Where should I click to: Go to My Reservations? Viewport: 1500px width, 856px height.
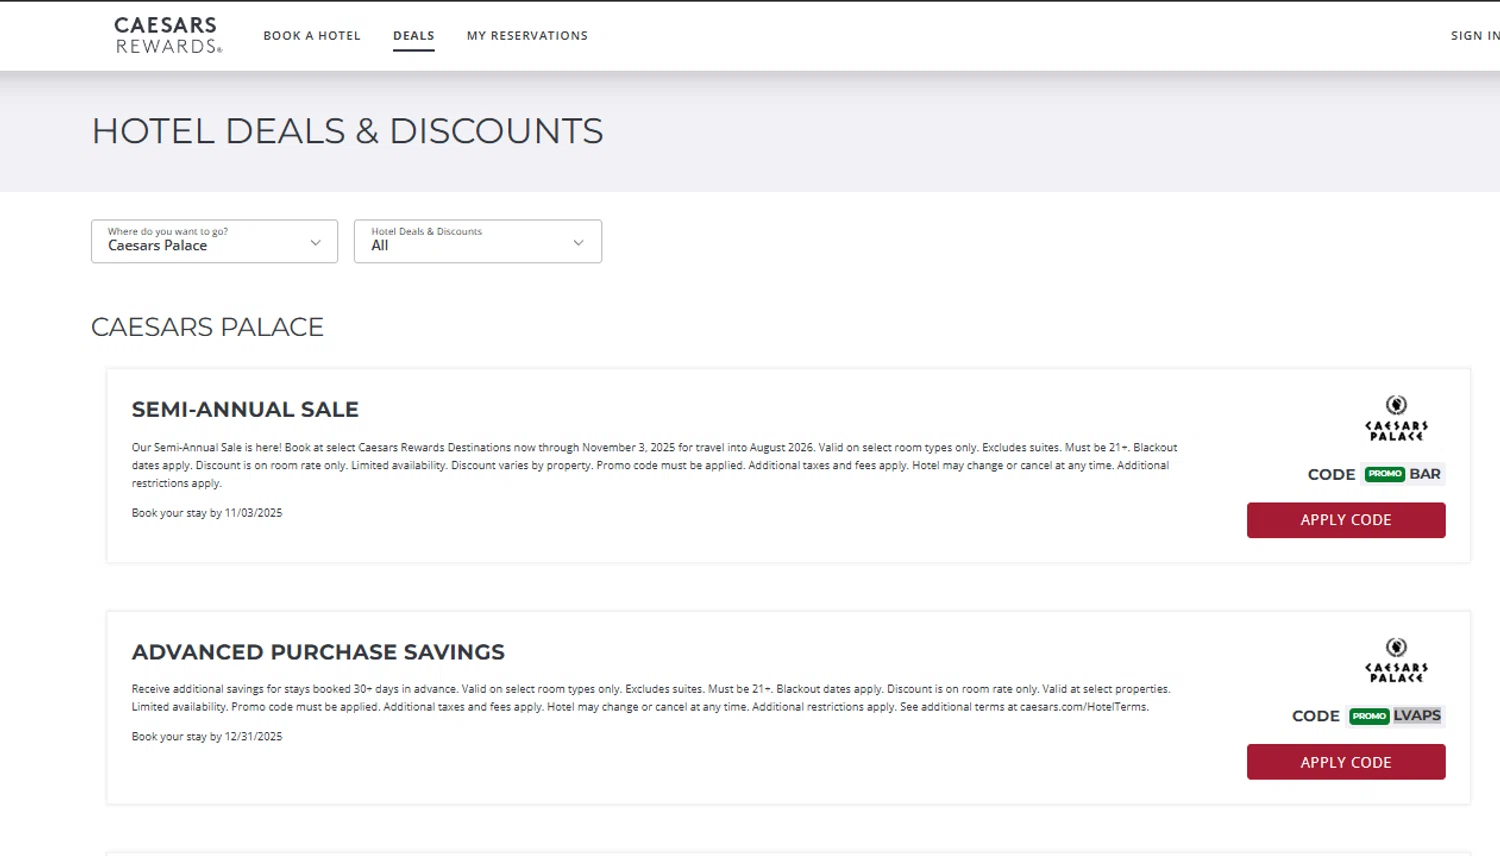[x=527, y=35]
